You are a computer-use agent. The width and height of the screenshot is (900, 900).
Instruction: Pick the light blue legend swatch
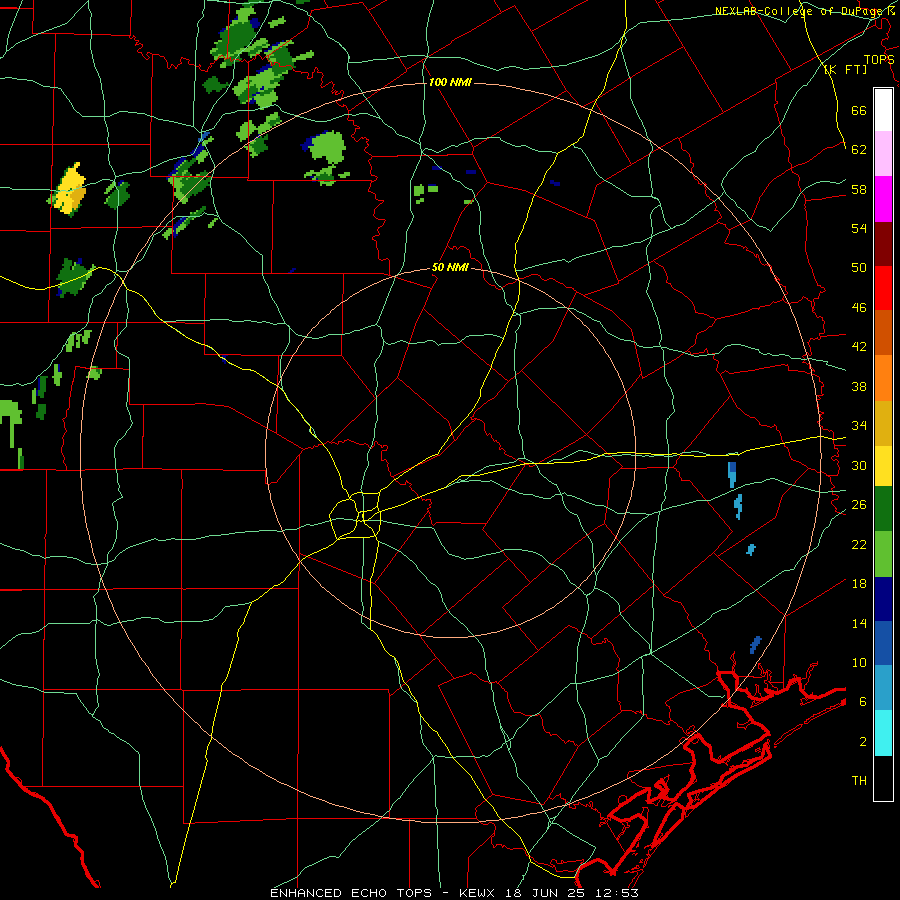(x=883, y=688)
